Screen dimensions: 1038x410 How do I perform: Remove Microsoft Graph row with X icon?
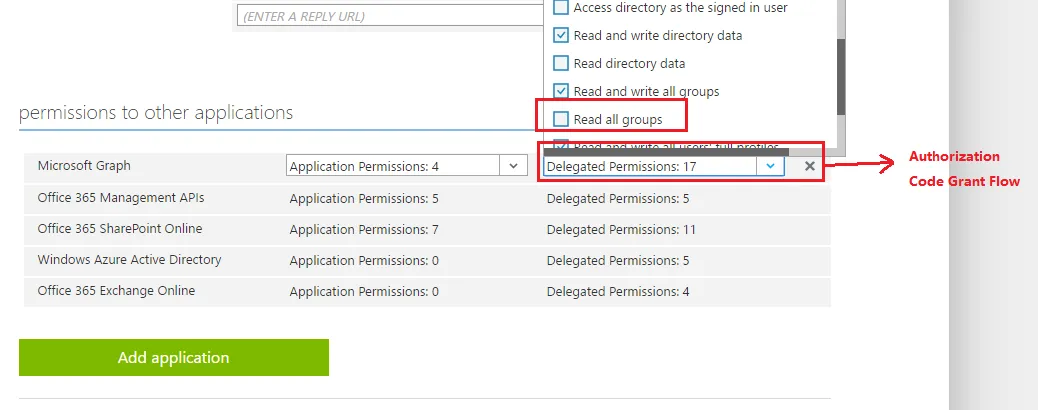coord(810,166)
